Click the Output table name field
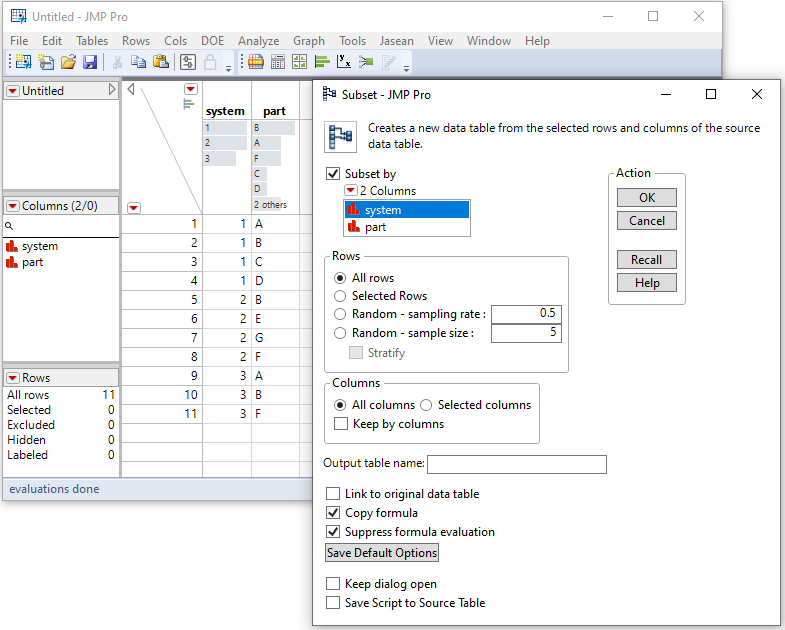 pyautogui.click(x=516, y=464)
